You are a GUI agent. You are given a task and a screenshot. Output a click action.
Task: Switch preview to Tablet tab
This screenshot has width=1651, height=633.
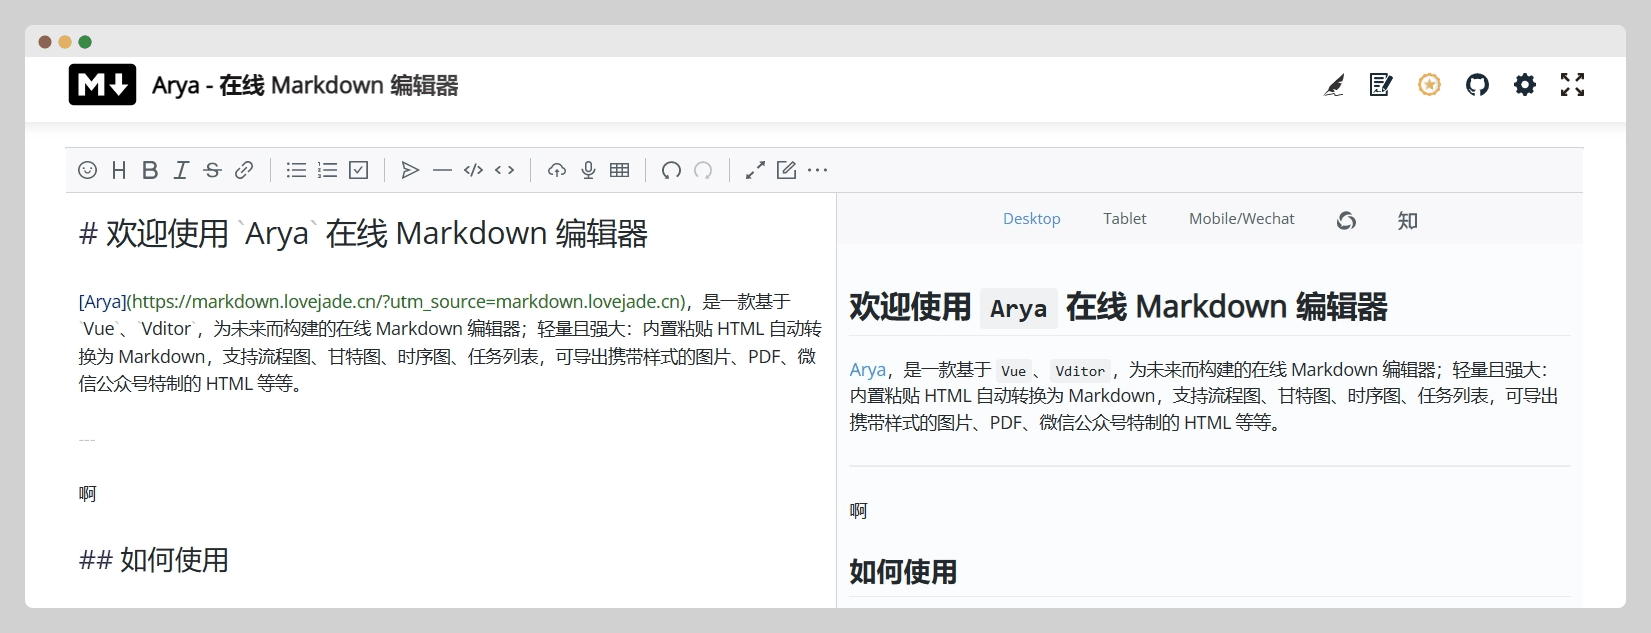(1124, 219)
